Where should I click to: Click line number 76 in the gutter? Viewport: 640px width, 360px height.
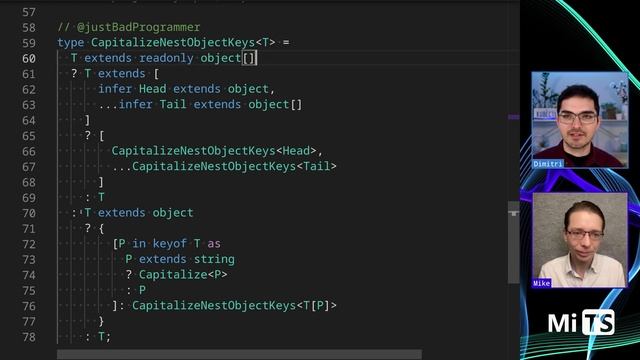[x=29, y=307]
